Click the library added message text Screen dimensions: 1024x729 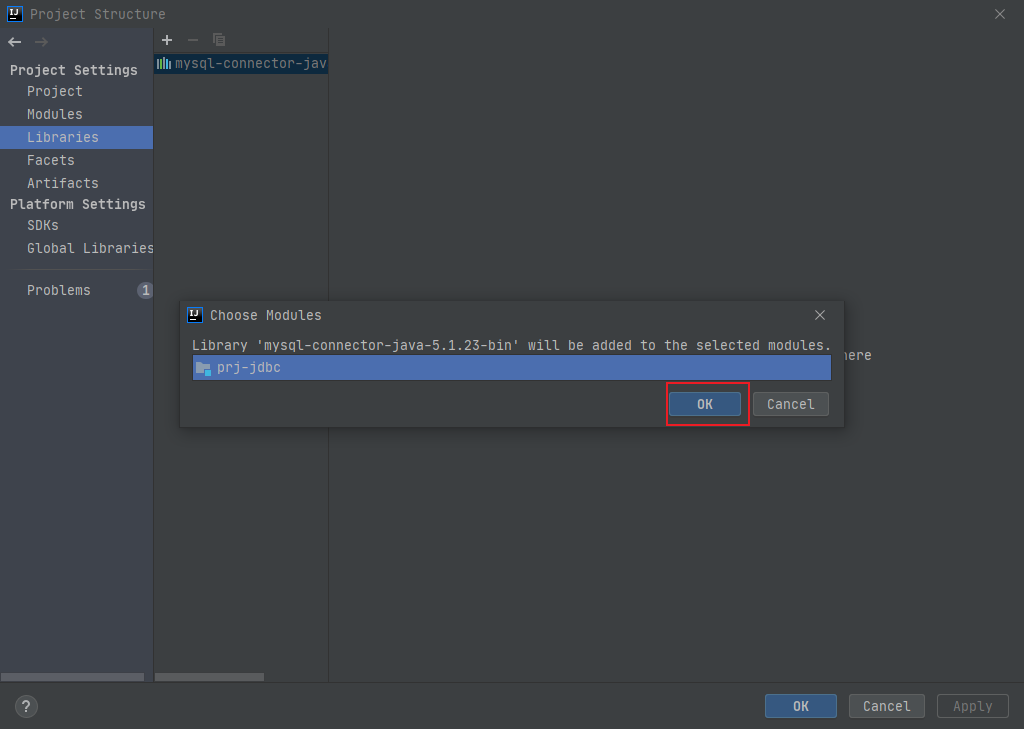(x=511, y=345)
